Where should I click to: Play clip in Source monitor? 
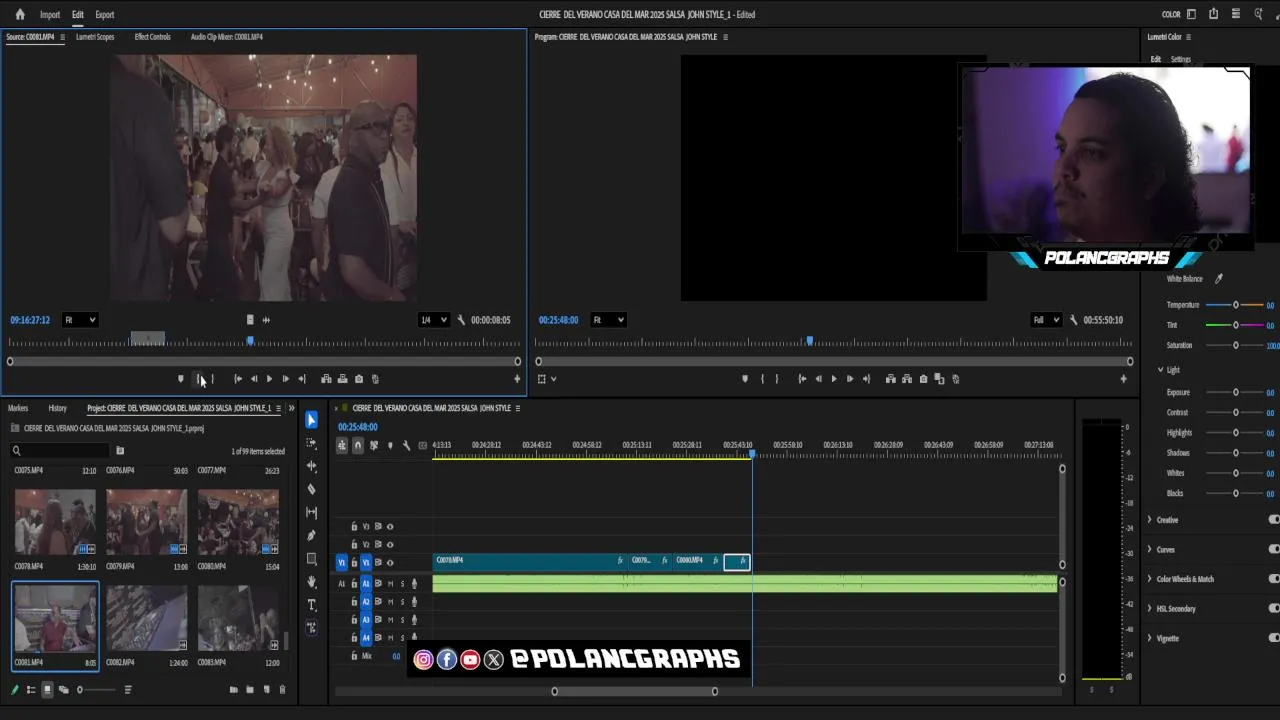[269, 379]
